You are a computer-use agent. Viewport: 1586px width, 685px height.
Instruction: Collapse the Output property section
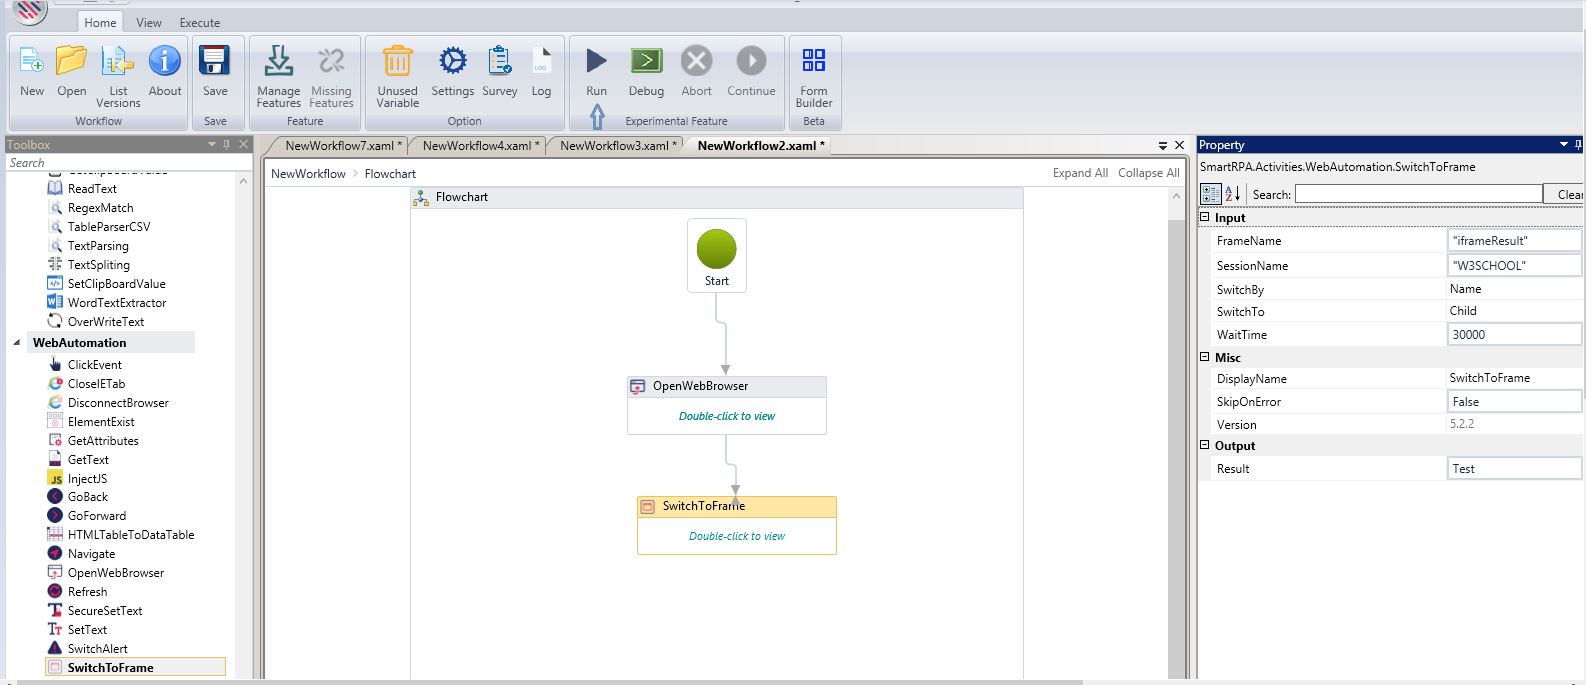point(1205,445)
